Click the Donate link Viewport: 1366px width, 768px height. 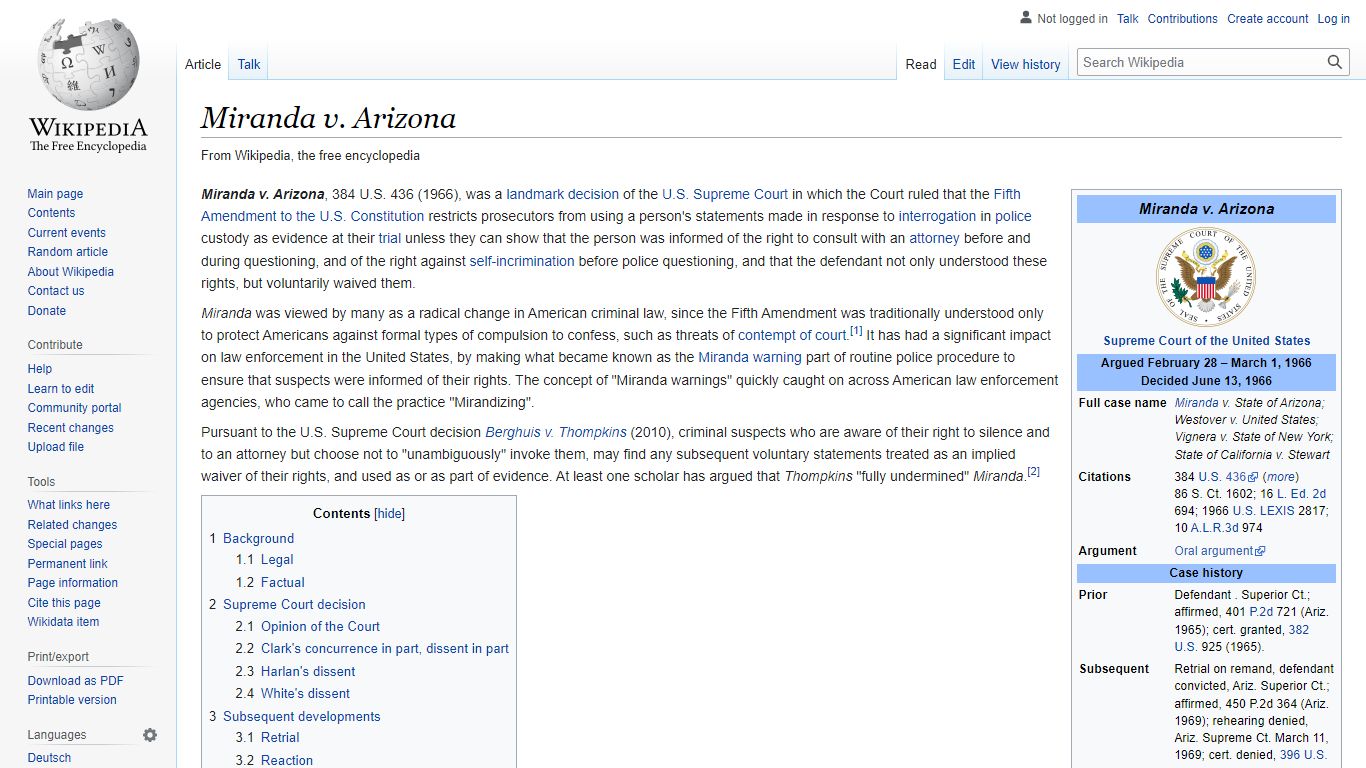47,311
